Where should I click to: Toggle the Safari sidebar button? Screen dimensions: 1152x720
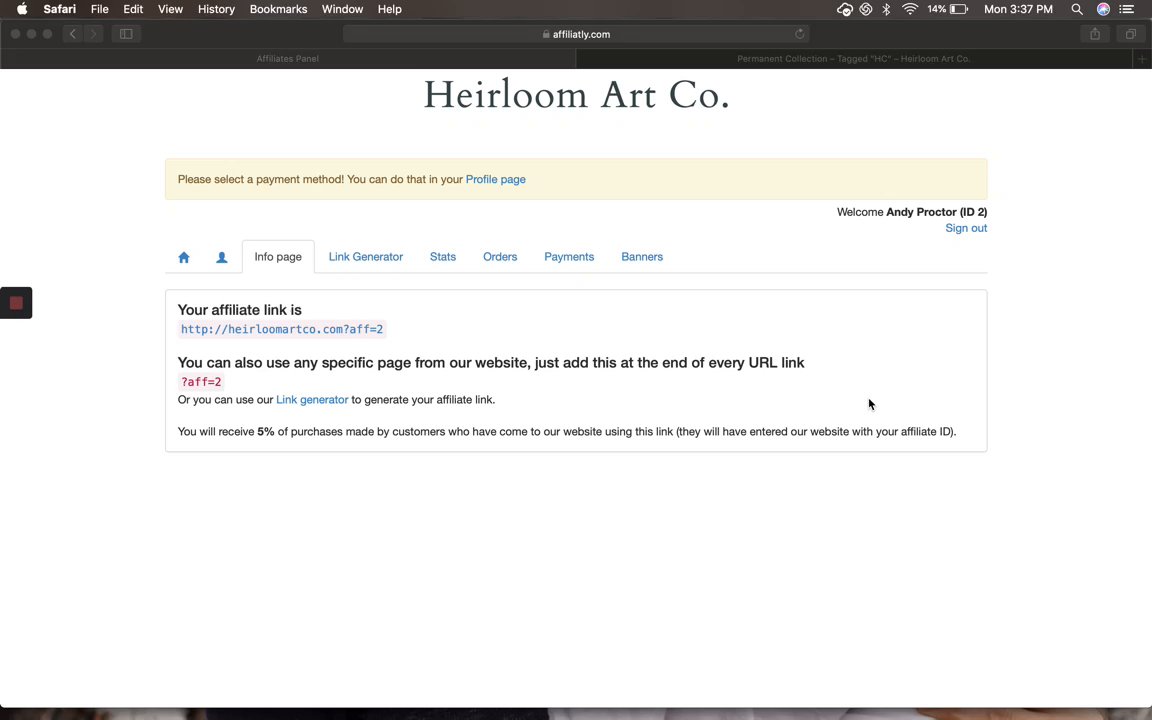tap(126, 34)
